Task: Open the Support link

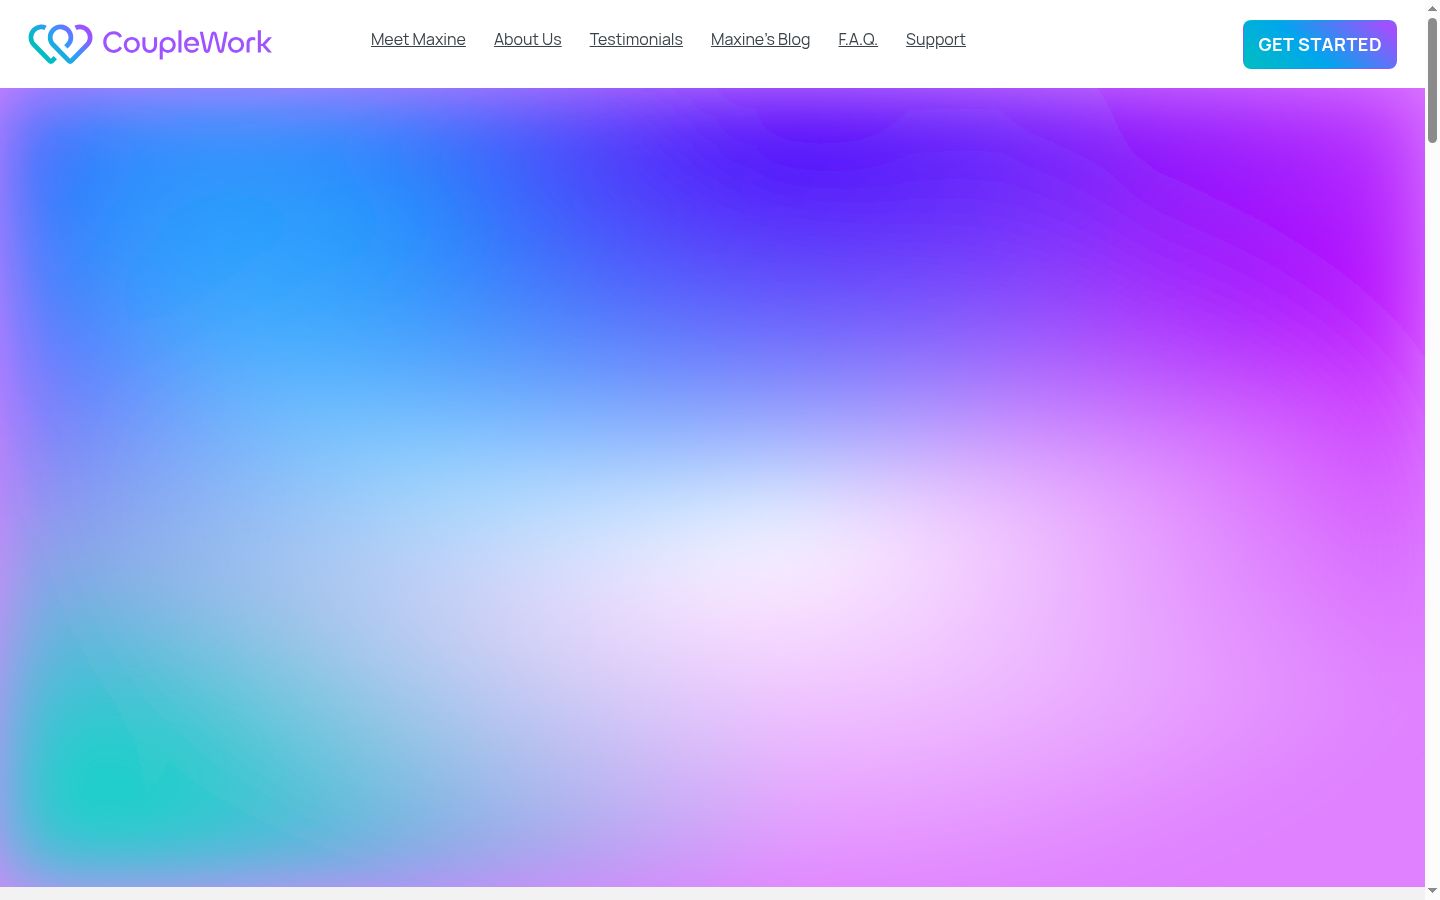Action: click(936, 39)
